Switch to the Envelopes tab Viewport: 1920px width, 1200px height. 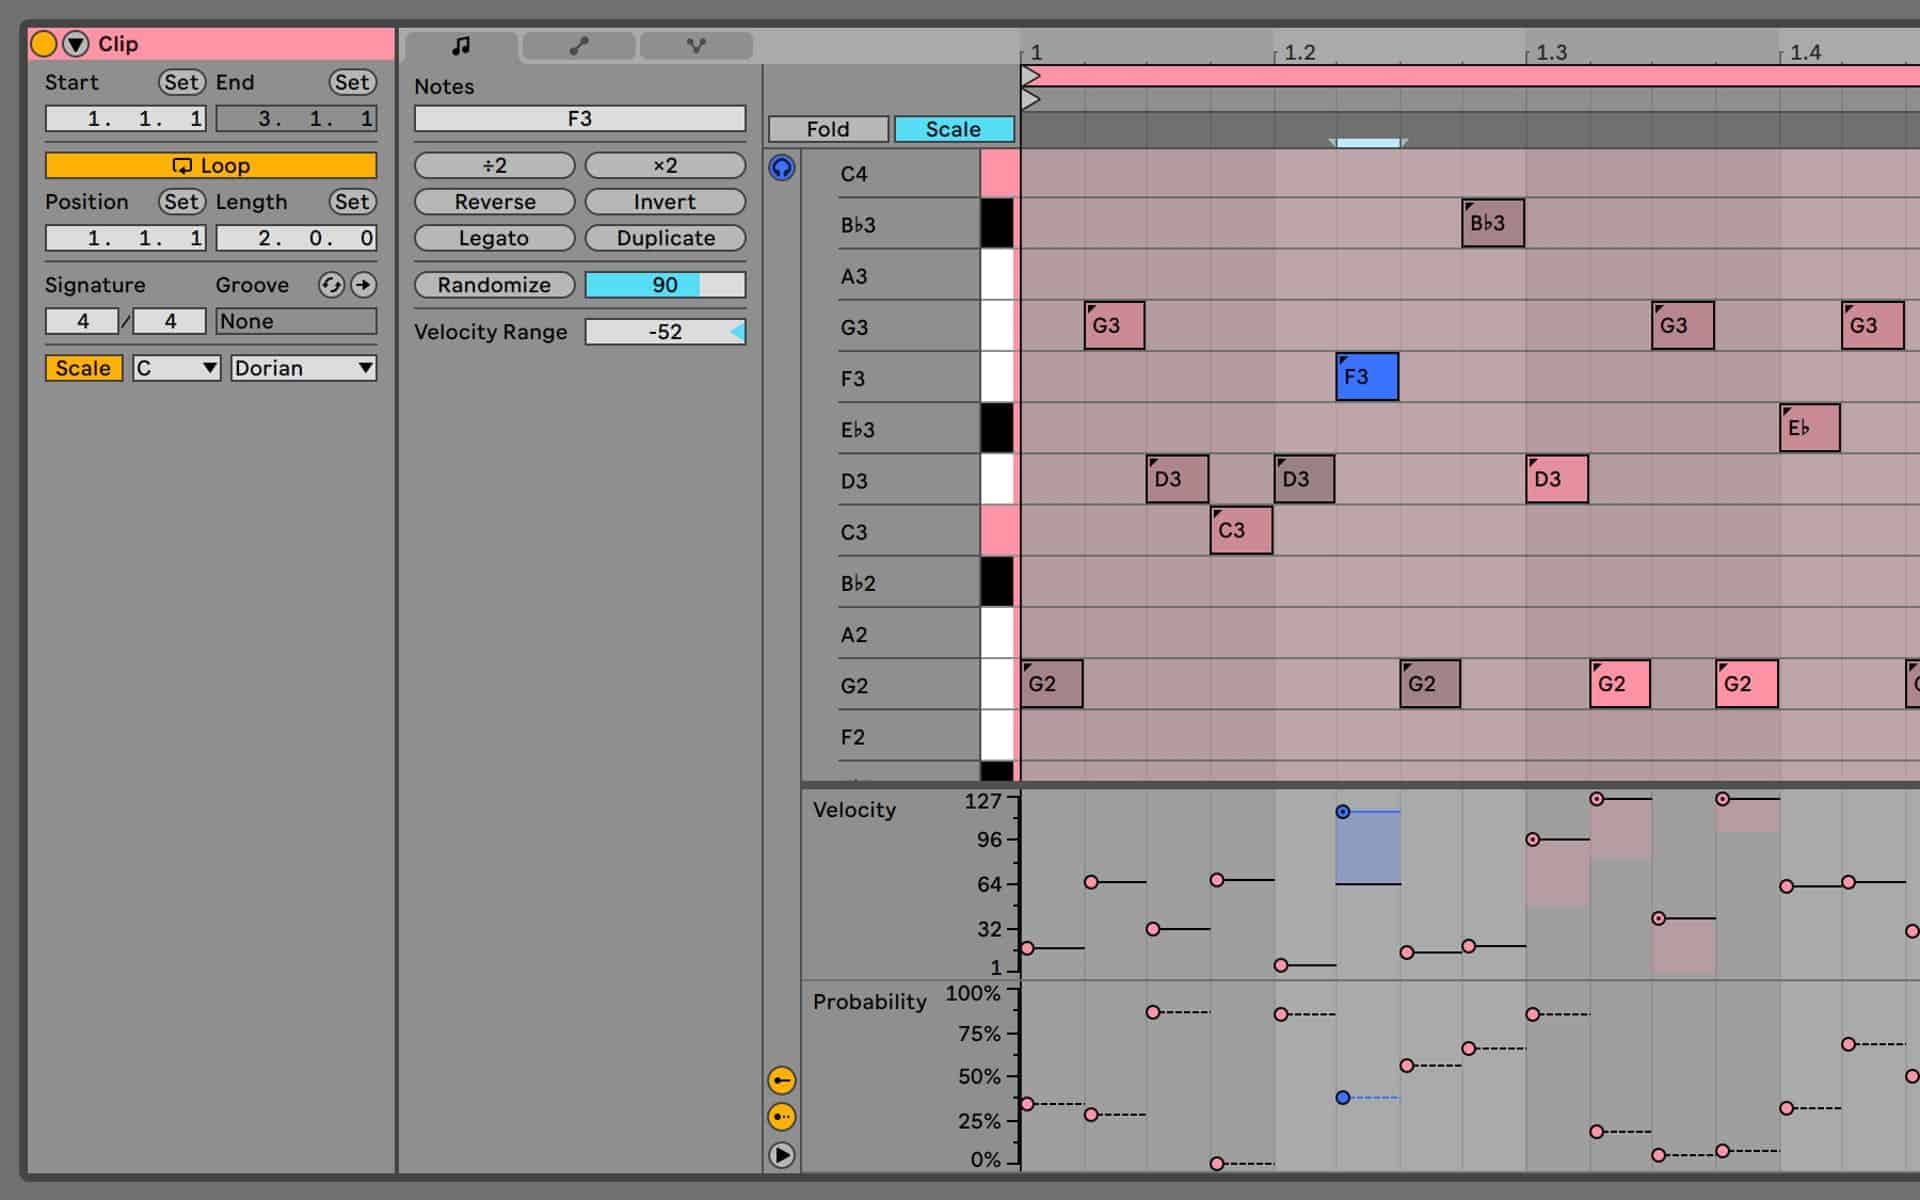click(x=578, y=45)
